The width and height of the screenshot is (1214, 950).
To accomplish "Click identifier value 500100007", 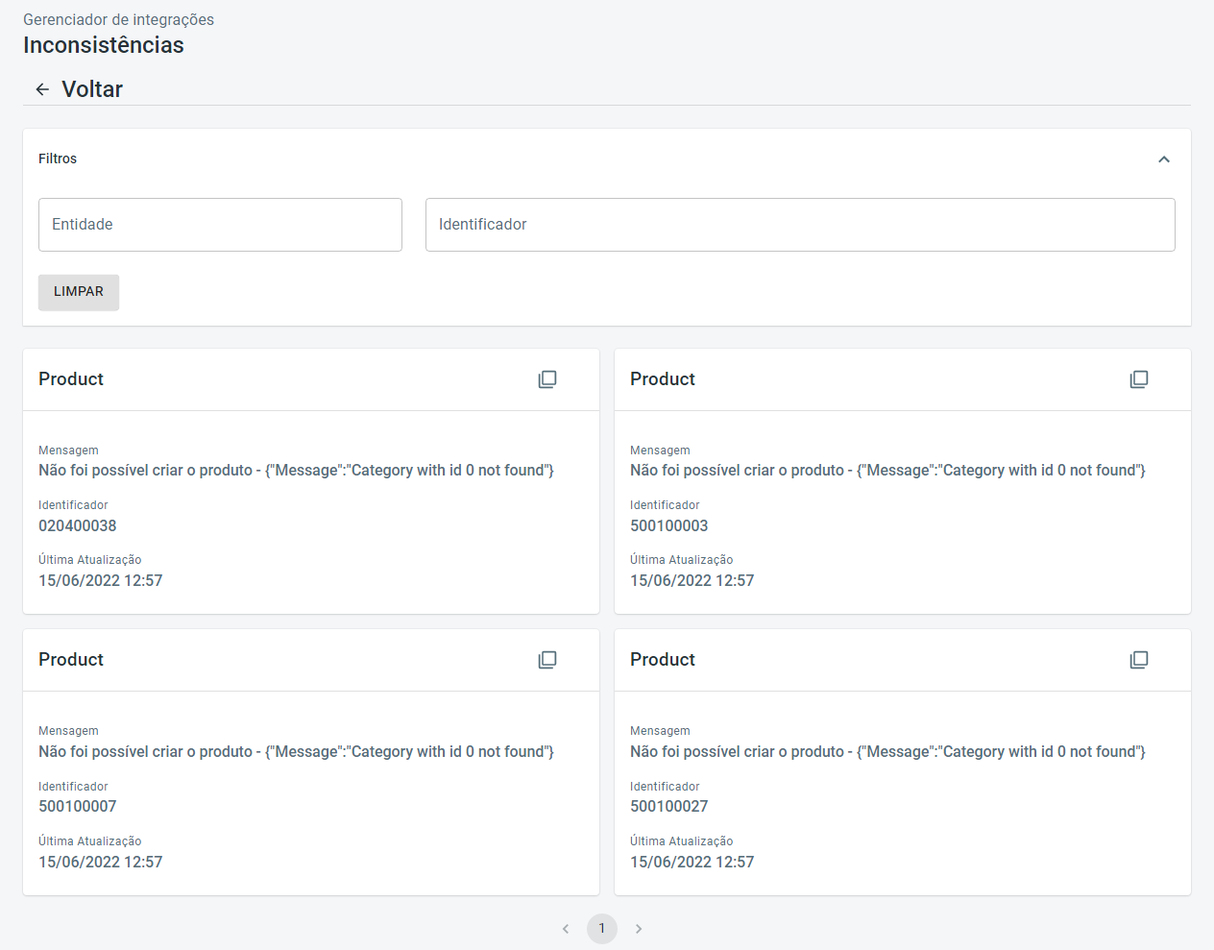I will pos(78,807).
